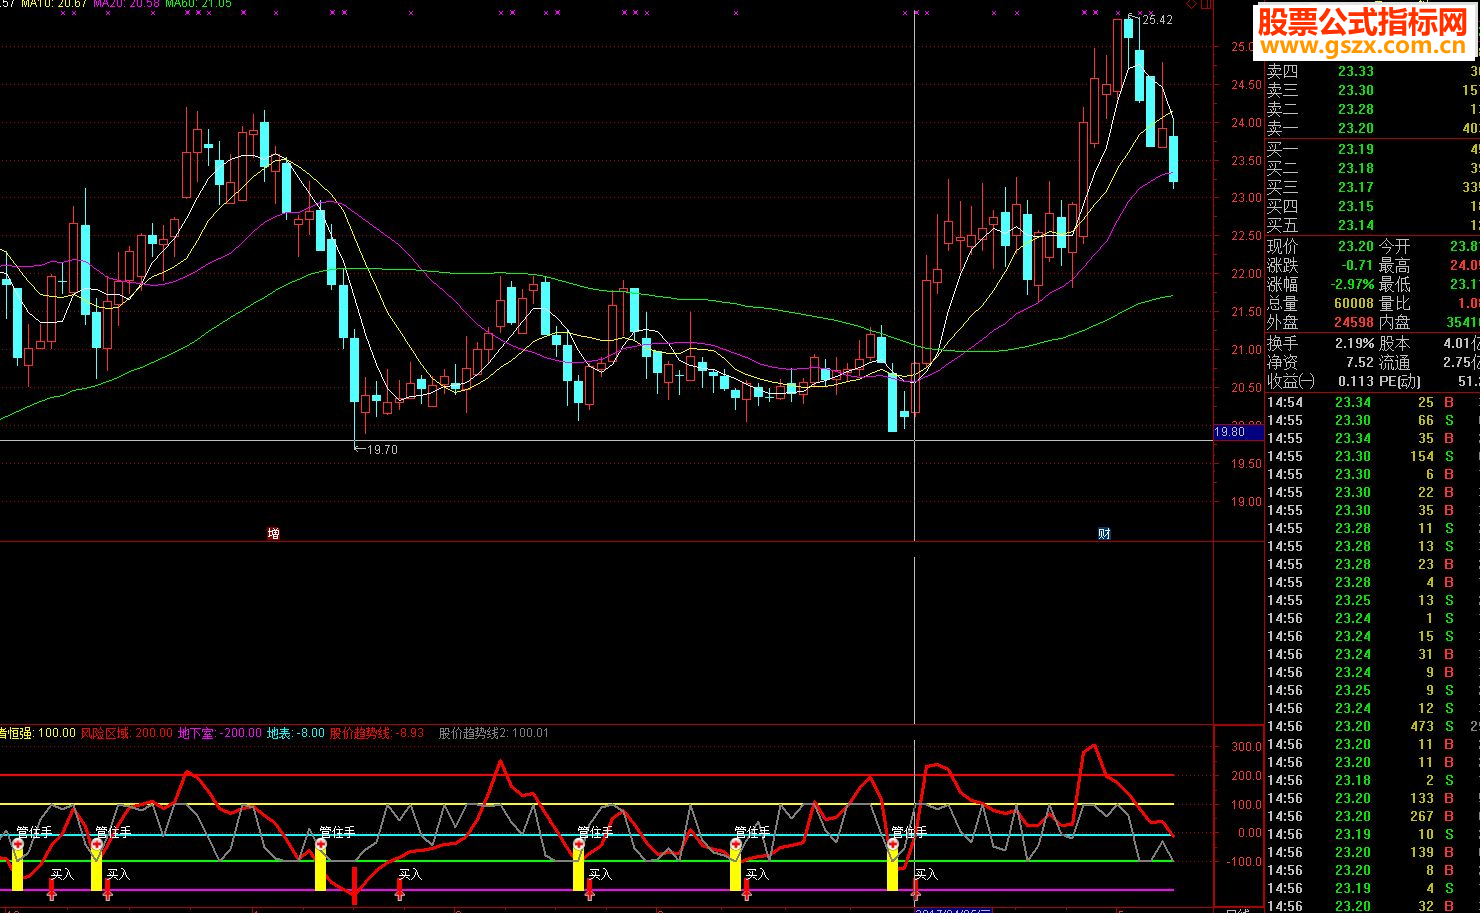Click the 24.50 price axis label
The image size is (1480, 913).
(1247, 85)
